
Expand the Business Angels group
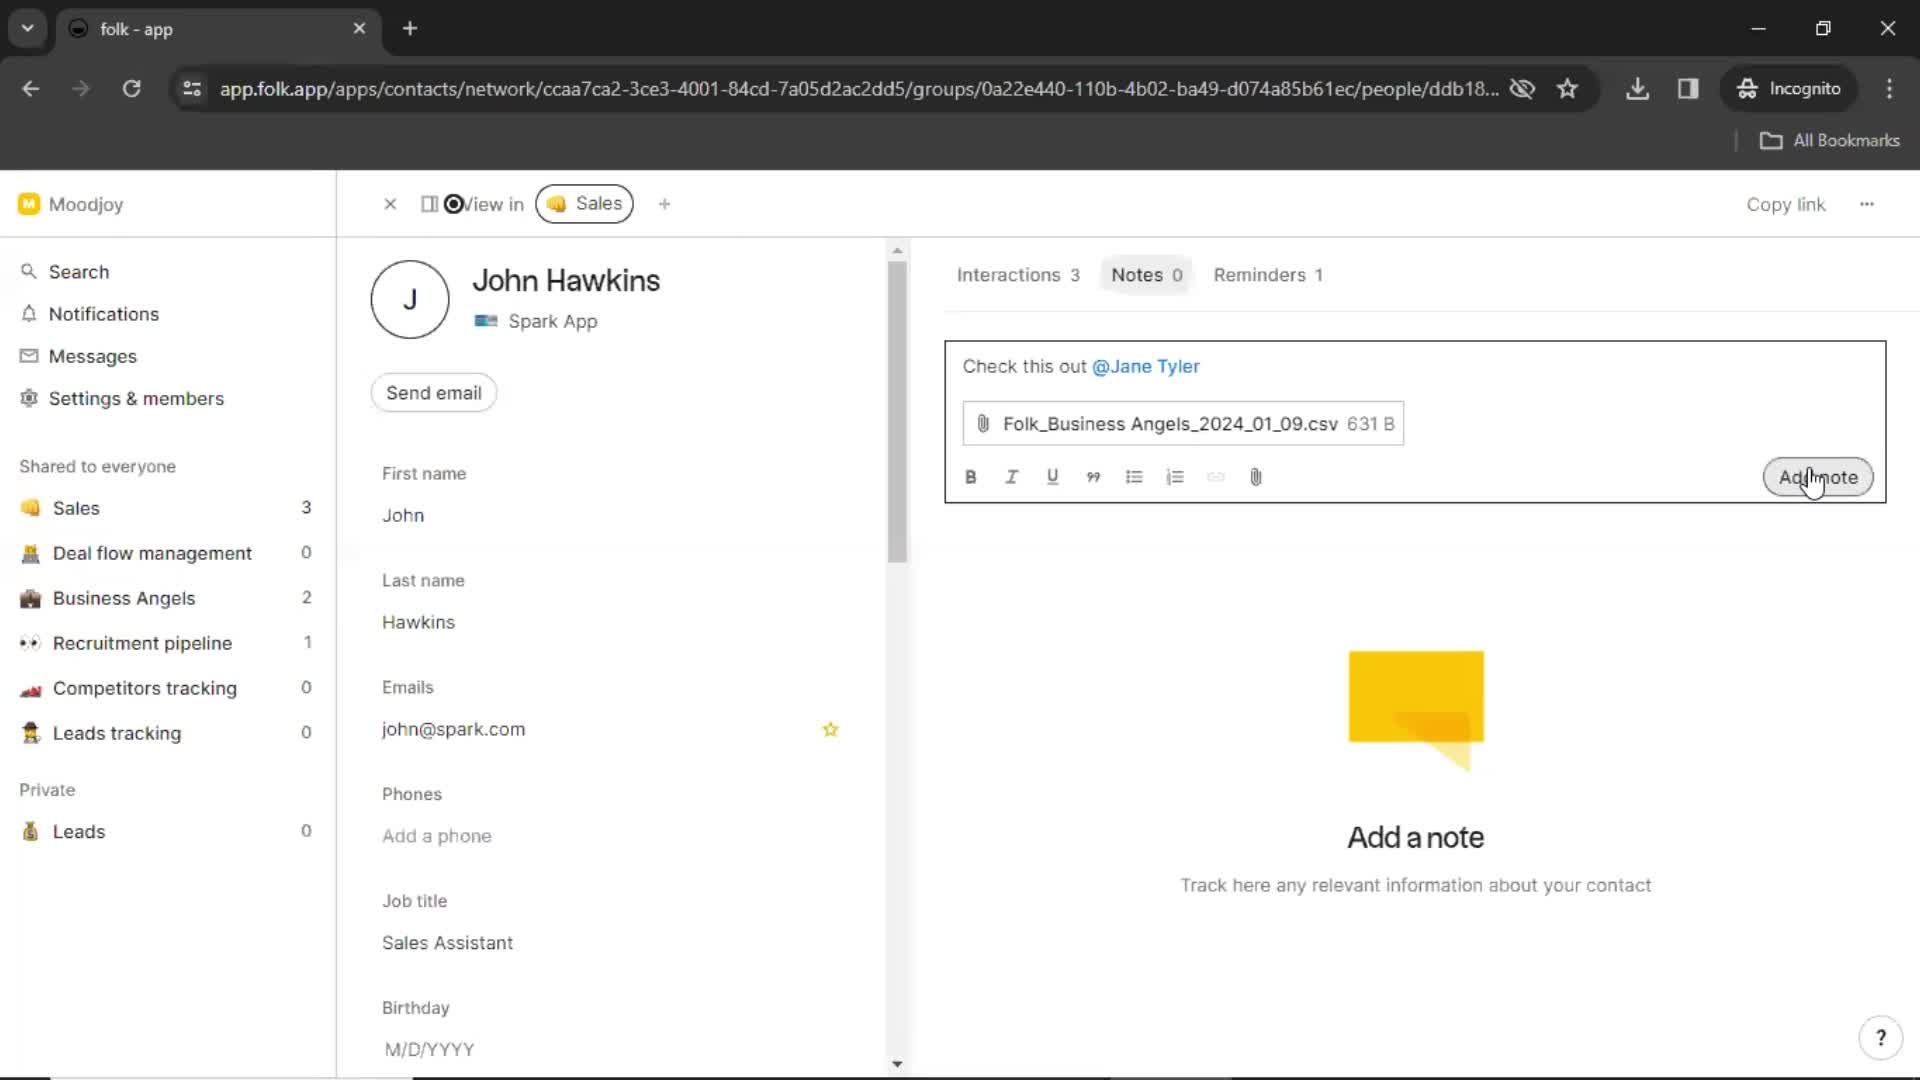(x=124, y=597)
